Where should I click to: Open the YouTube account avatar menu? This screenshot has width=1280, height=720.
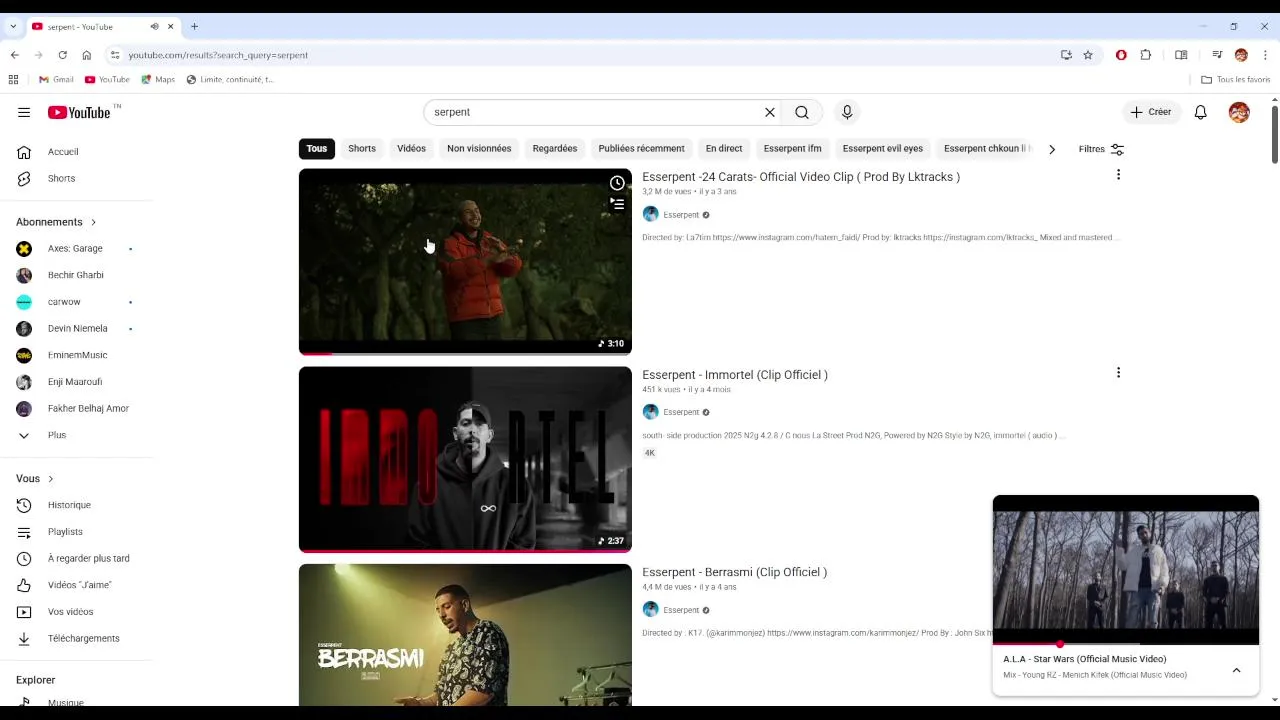(1239, 112)
